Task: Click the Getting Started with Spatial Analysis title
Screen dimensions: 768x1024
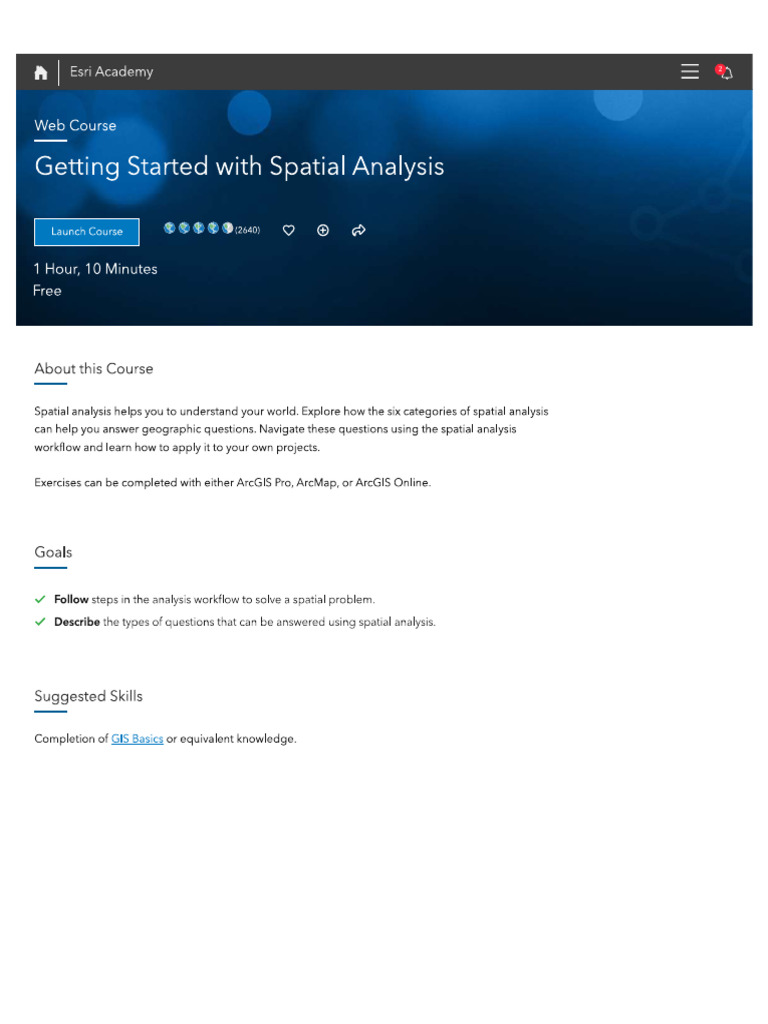Action: point(239,166)
